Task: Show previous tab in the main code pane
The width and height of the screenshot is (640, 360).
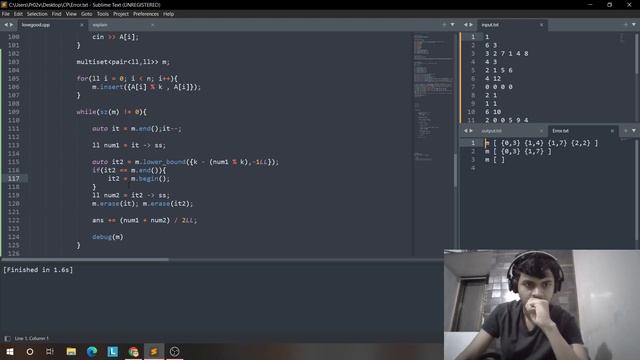Action: (6, 25)
